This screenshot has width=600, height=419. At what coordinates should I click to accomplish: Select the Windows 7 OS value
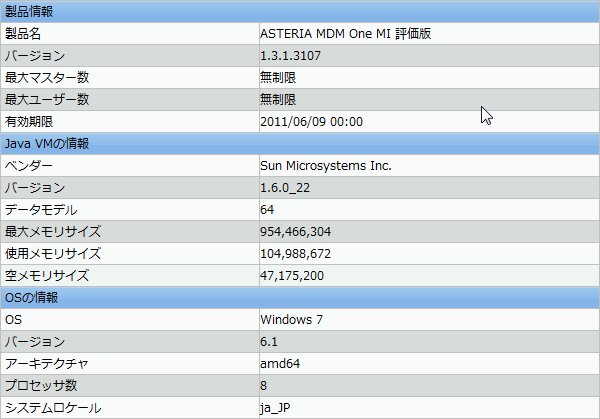[x=291, y=320]
